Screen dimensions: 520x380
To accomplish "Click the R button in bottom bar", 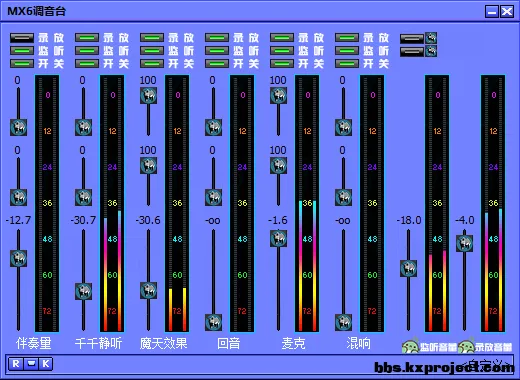I will 16,364.
